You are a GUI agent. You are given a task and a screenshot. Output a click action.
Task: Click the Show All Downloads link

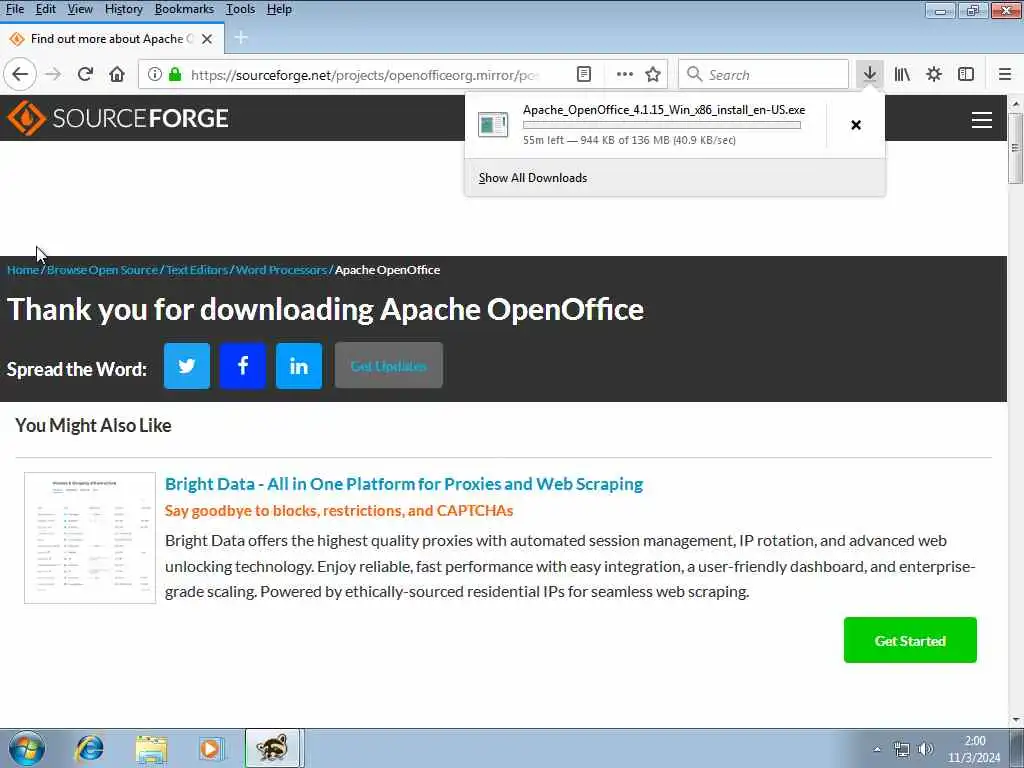[x=532, y=178]
